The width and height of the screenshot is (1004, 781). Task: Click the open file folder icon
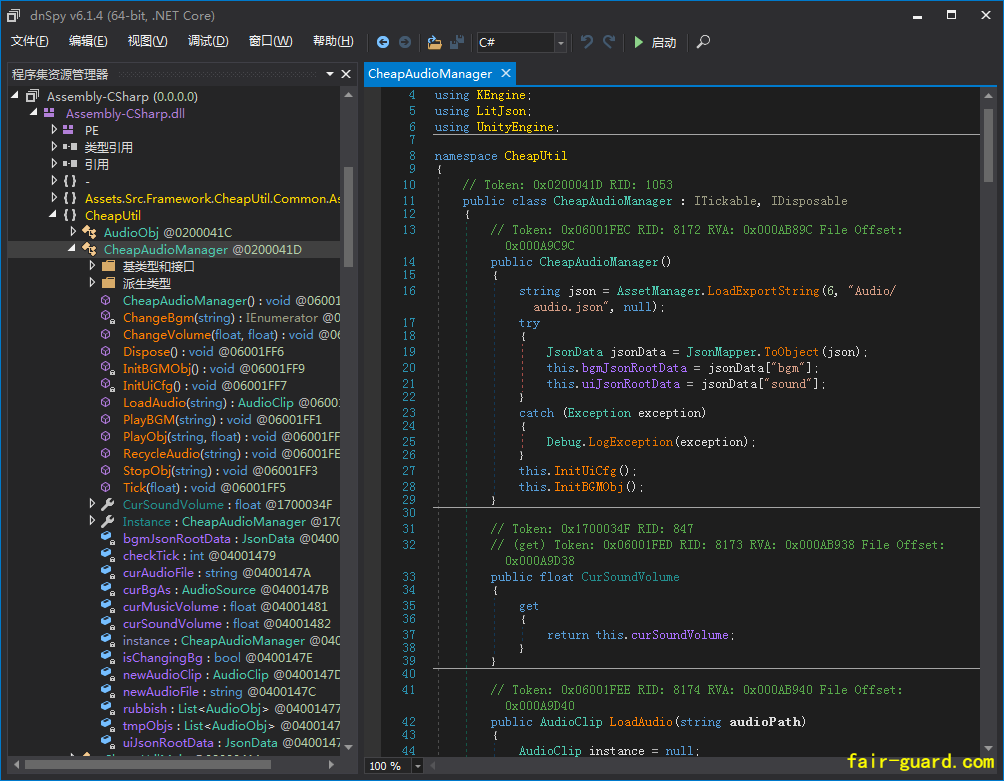[x=434, y=42]
